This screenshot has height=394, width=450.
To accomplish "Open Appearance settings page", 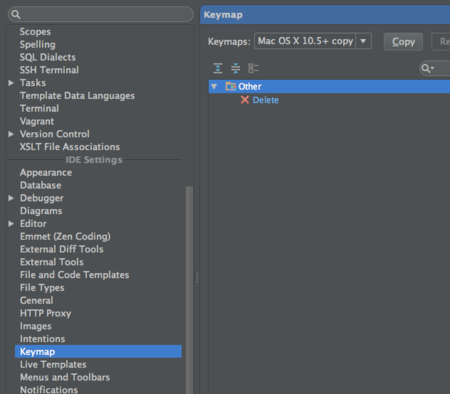I will coord(46,173).
